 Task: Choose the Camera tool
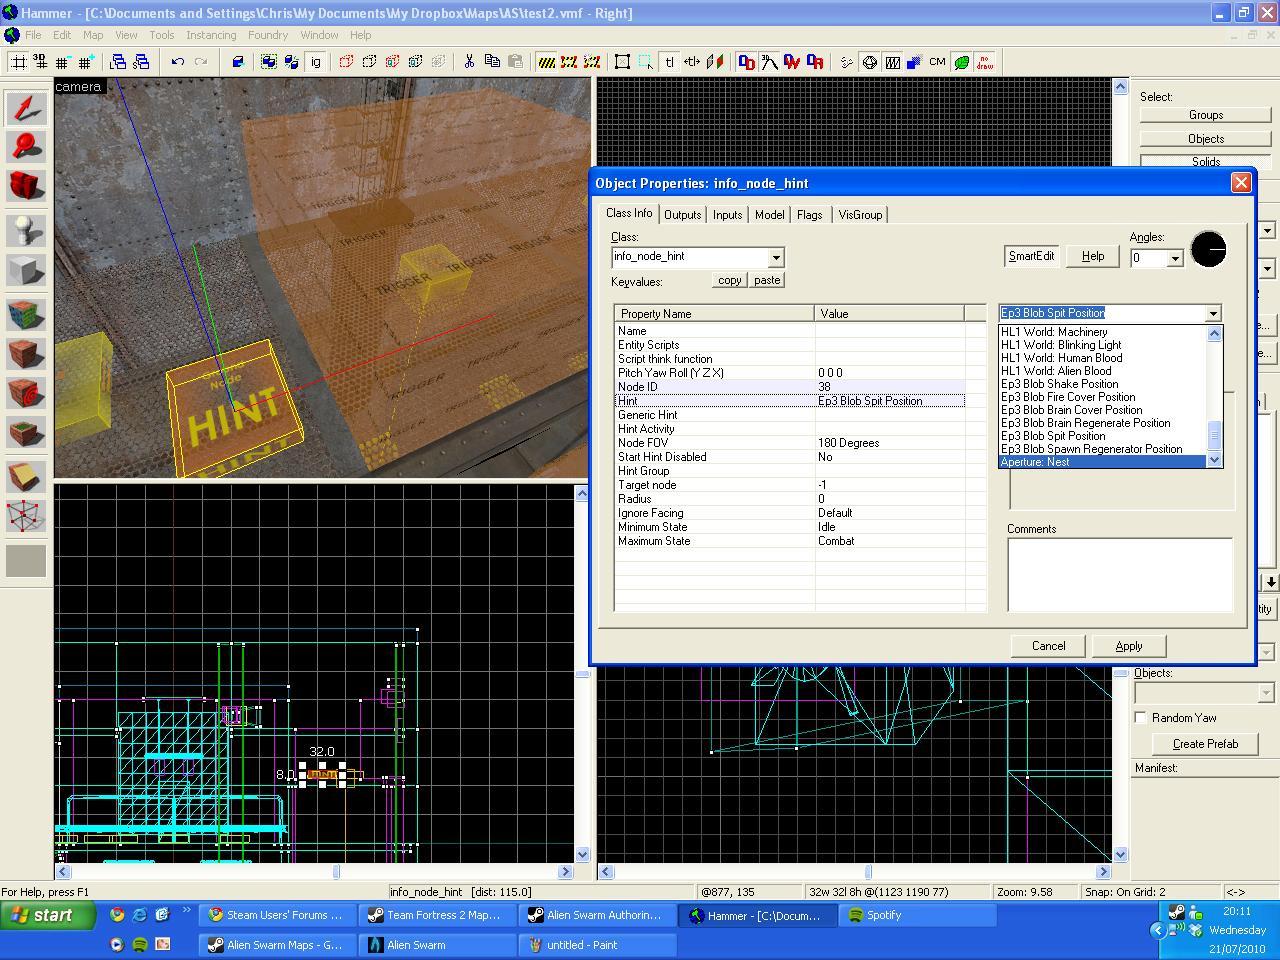[x=26, y=186]
